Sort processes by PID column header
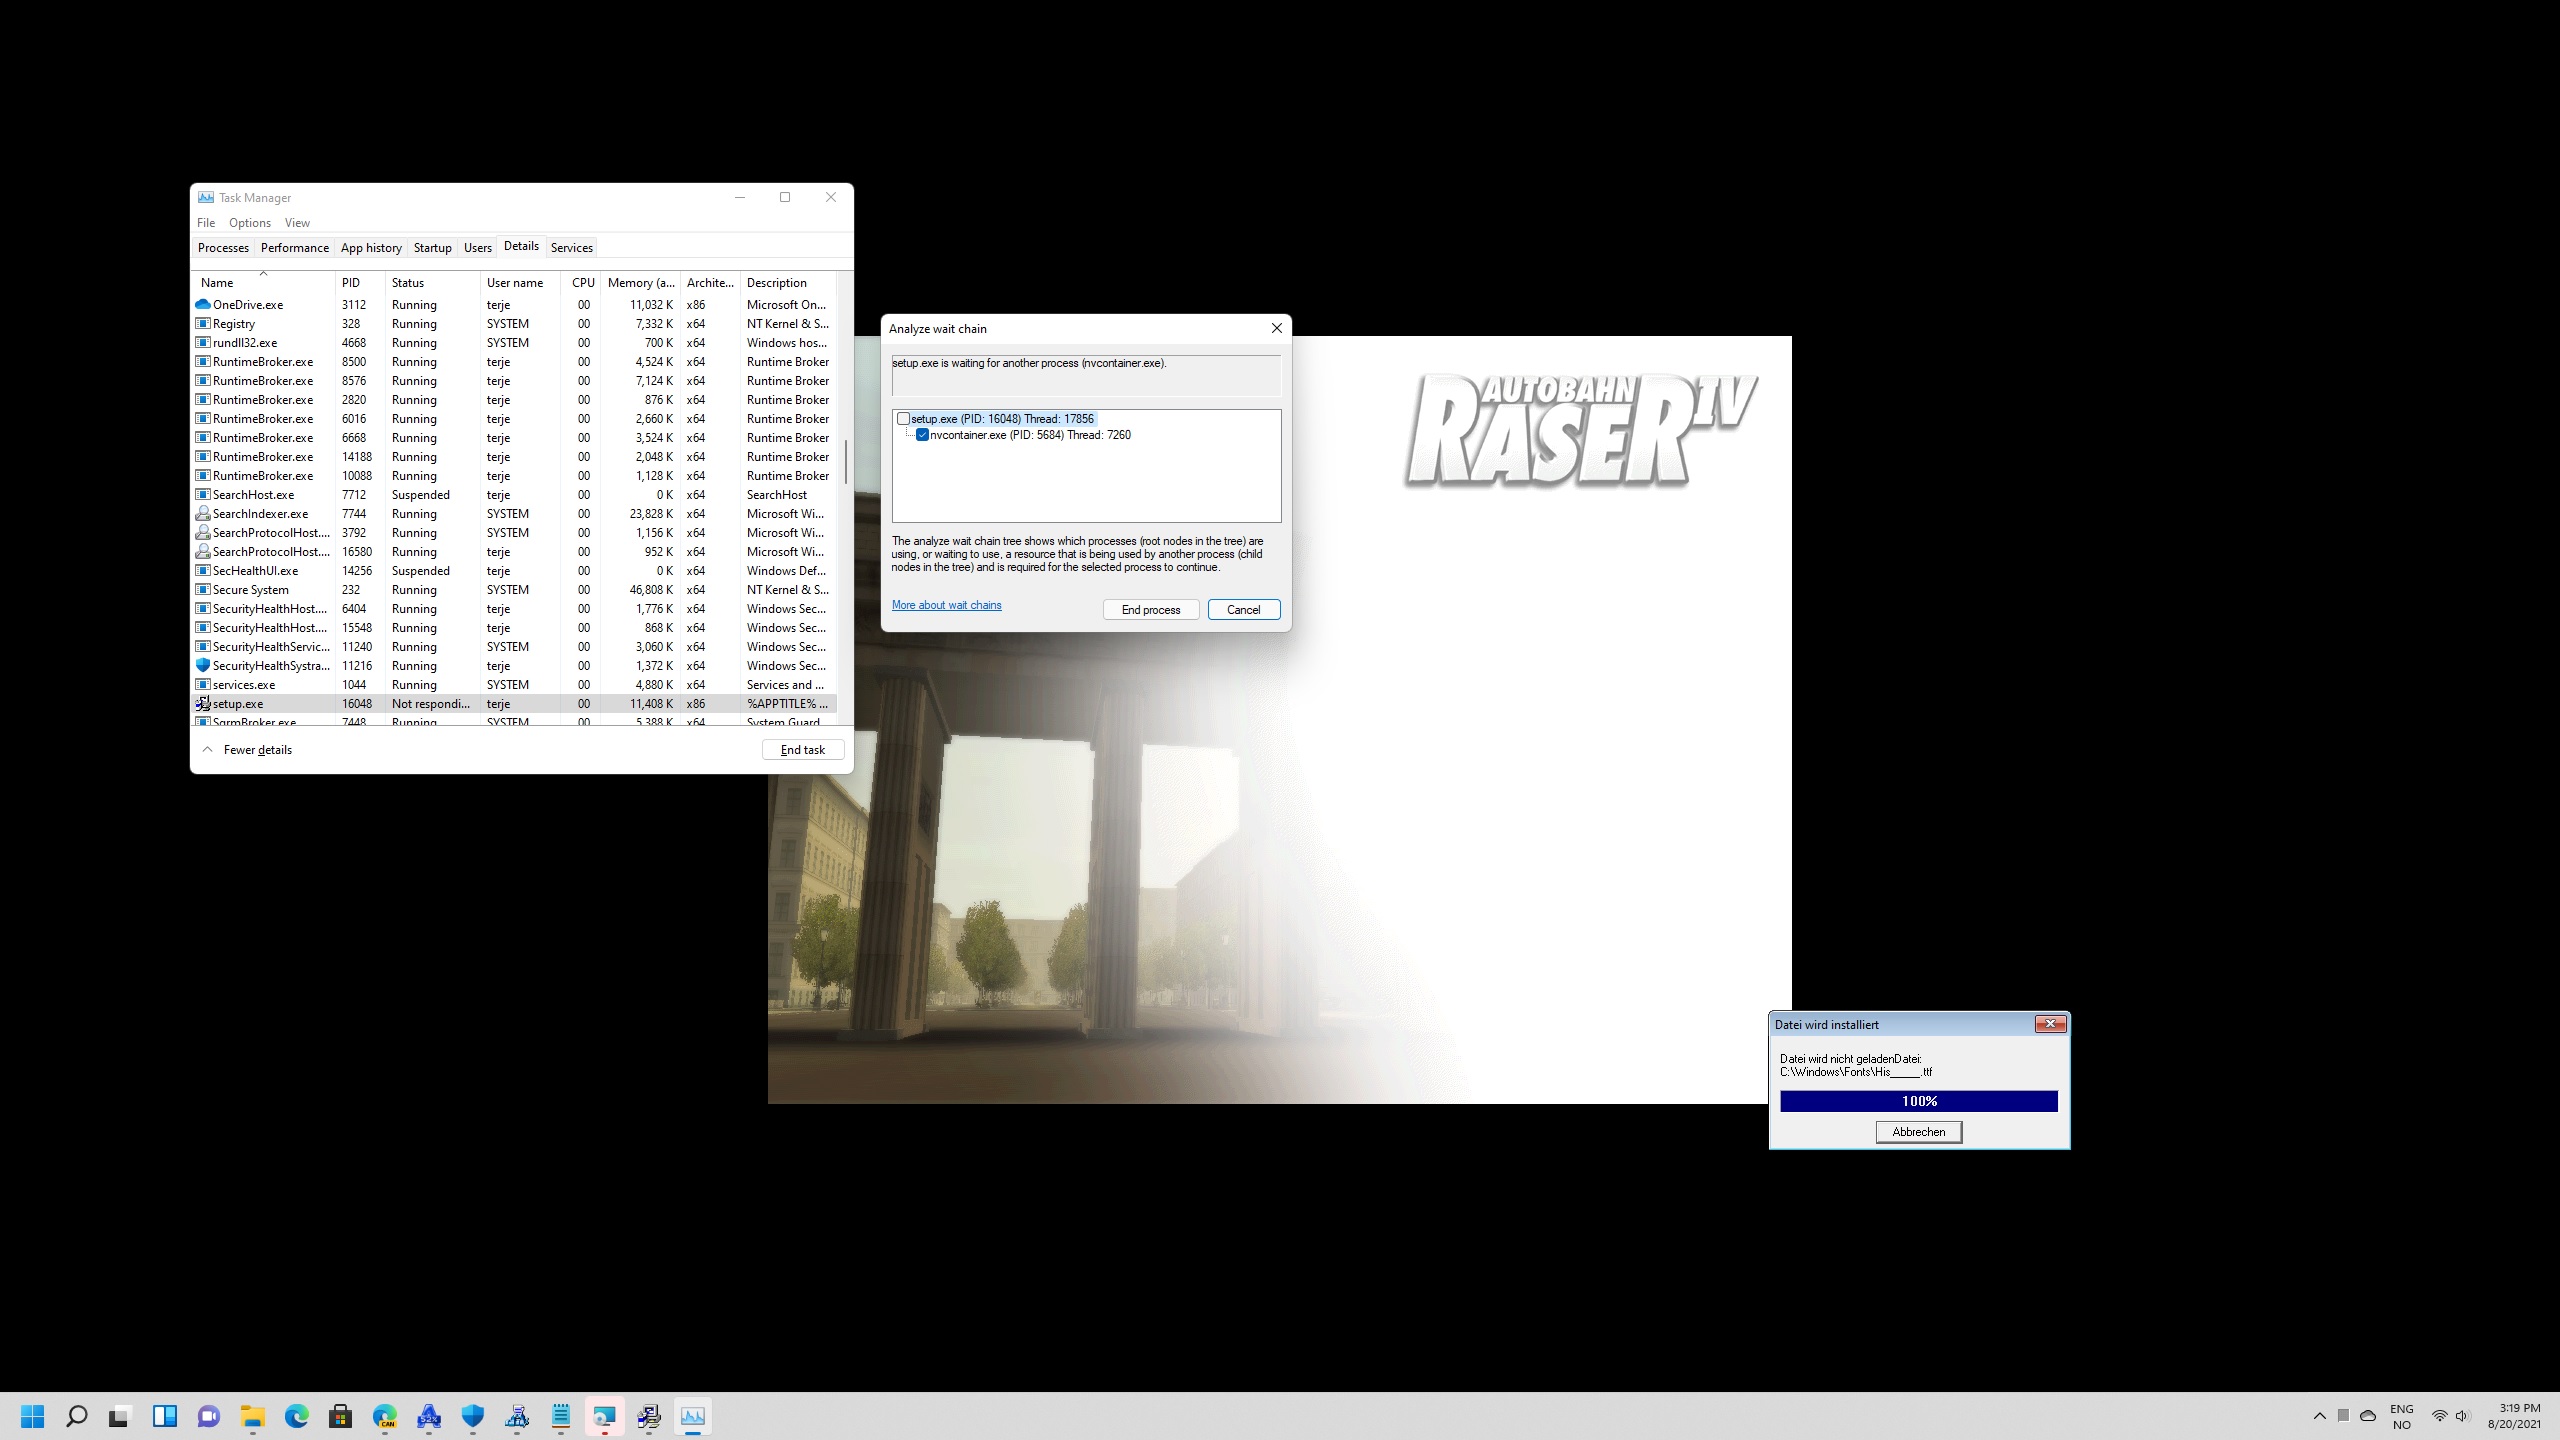Viewport: 2560px width, 1440px height. point(360,283)
